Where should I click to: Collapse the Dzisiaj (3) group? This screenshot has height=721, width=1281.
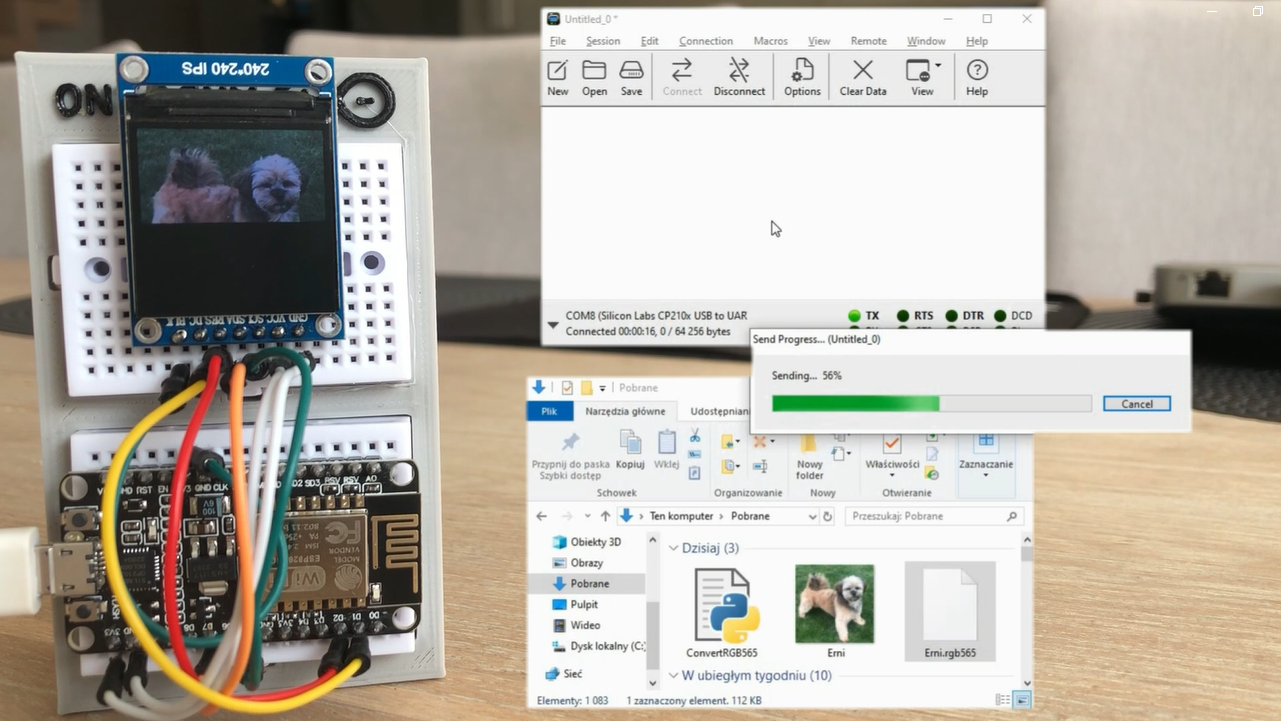click(x=674, y=548)
